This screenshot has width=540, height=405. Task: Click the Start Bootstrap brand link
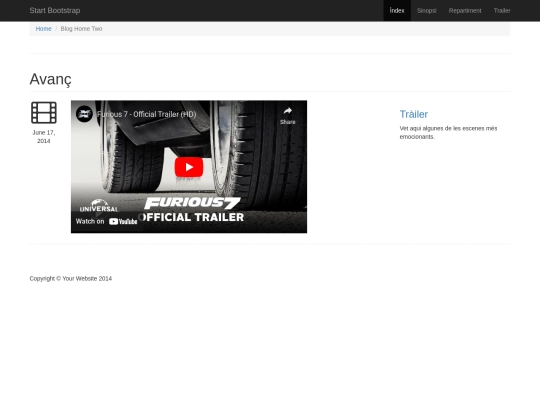click(55, 11)
